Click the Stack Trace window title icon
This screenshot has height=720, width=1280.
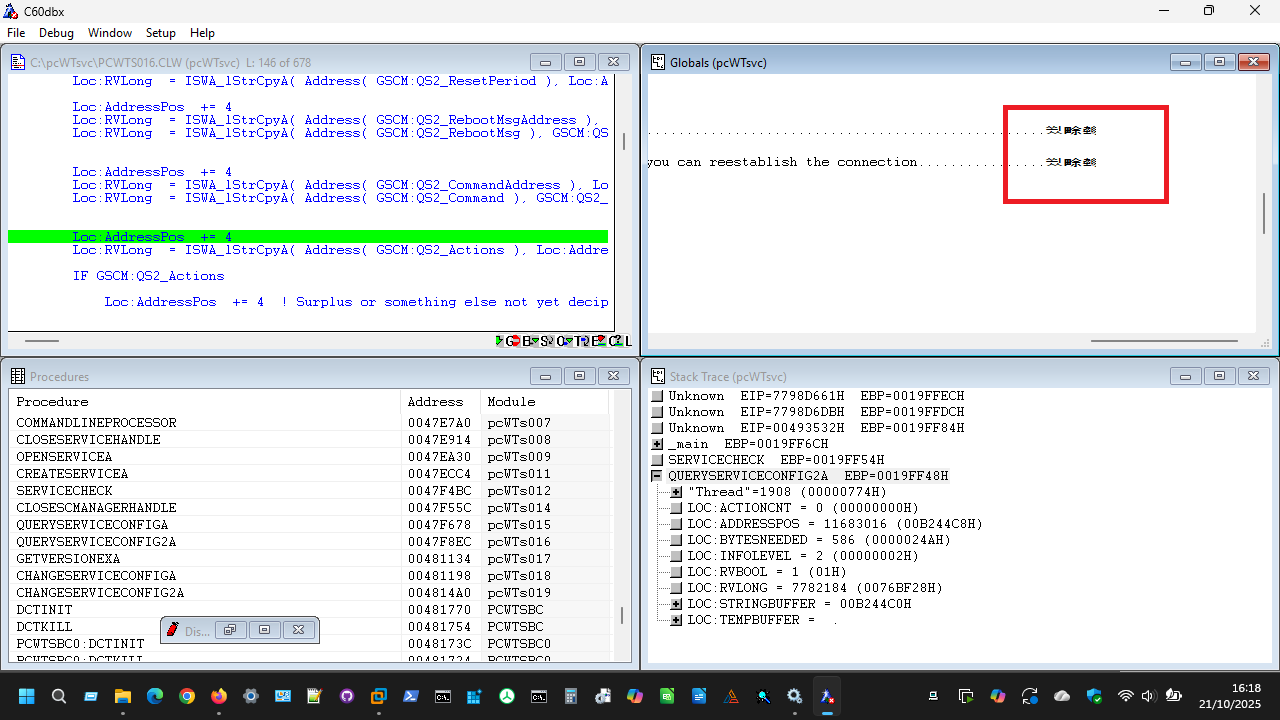pyautogui.click(x=658, y=376)
